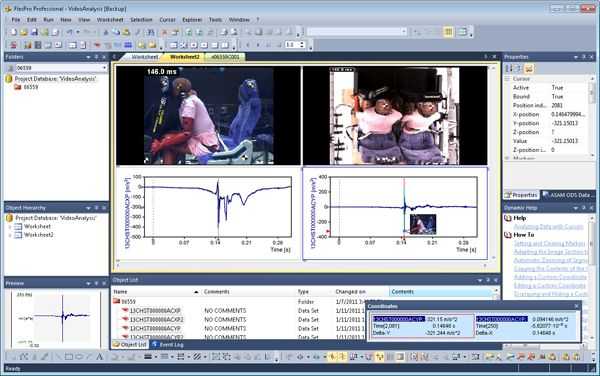Select the Rectangle drawing tool
This screenshot has width=600, height=376.
pos(69,357)
